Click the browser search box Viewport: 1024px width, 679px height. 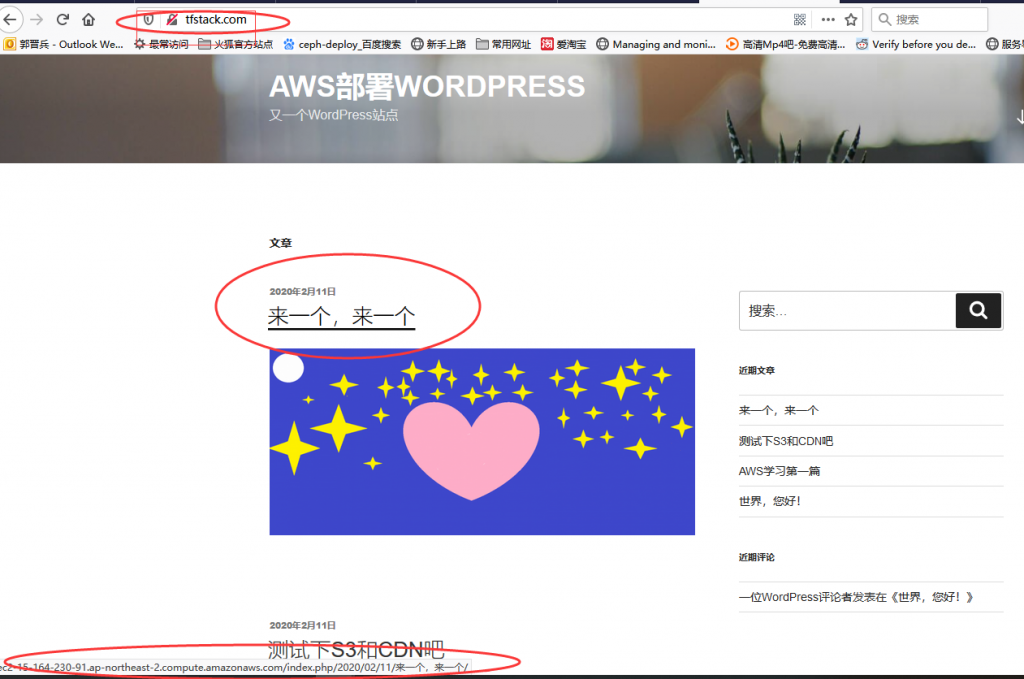point(929,20)
